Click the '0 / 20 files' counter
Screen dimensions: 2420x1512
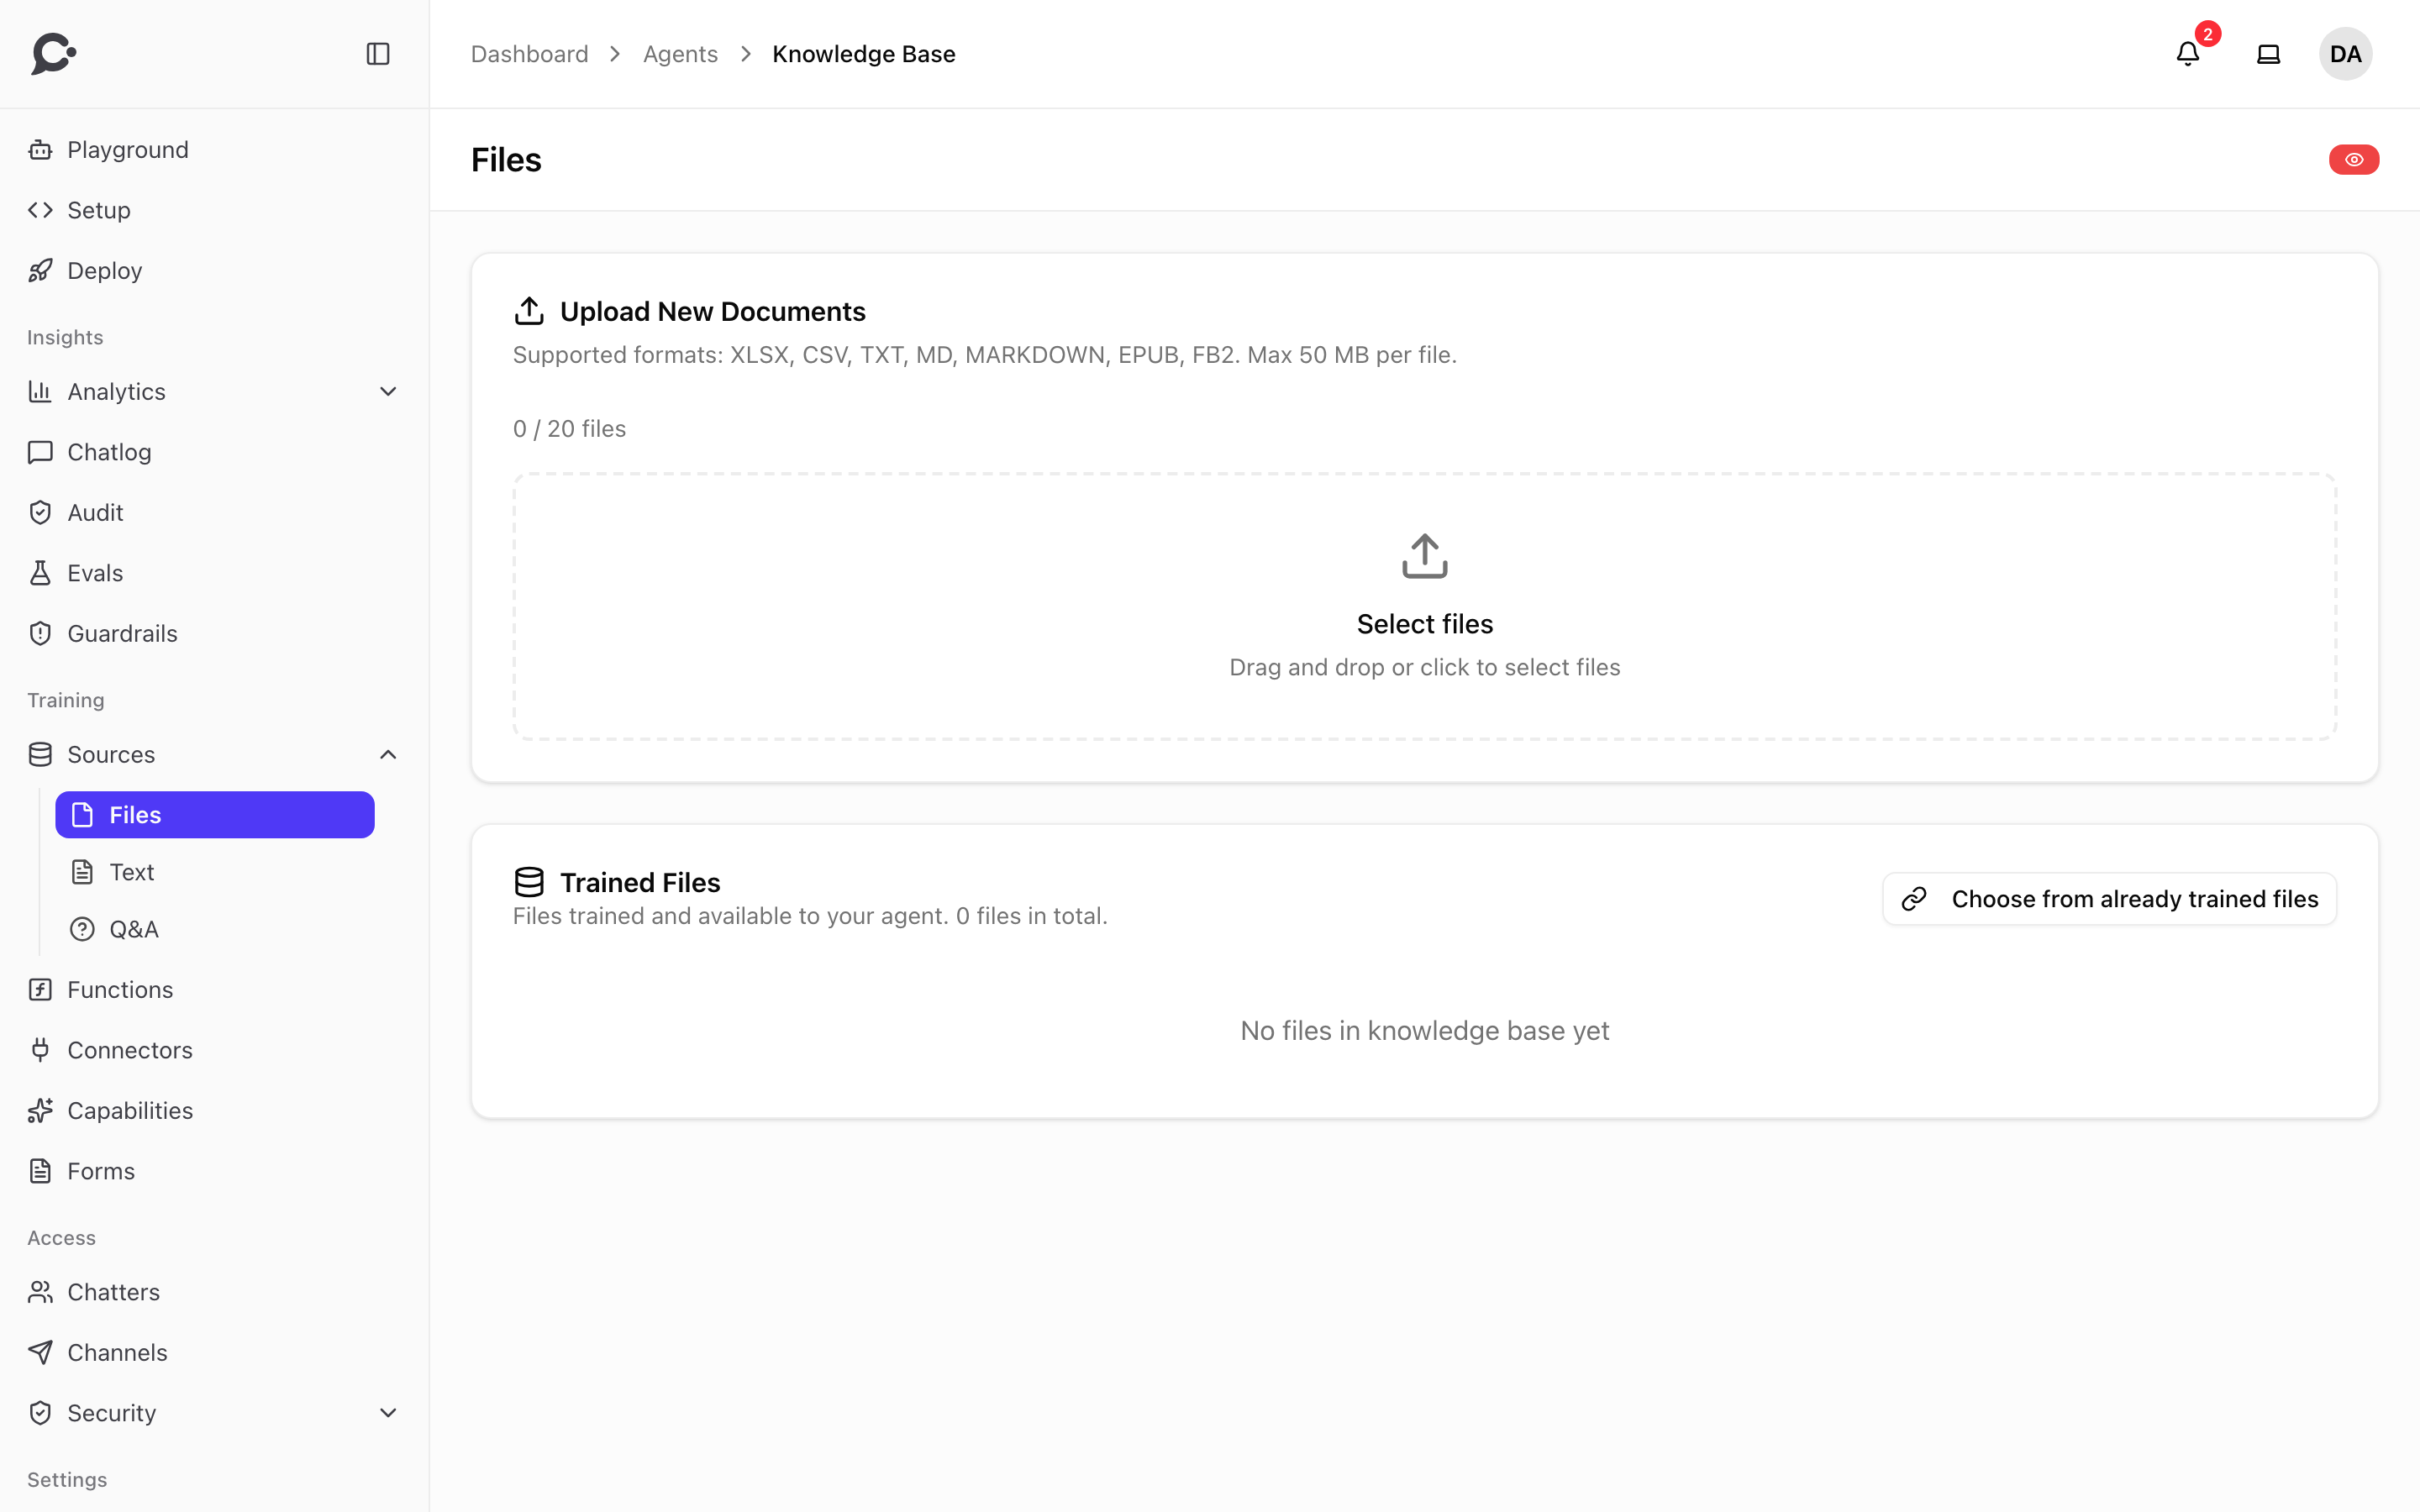(x=569, y=429)
